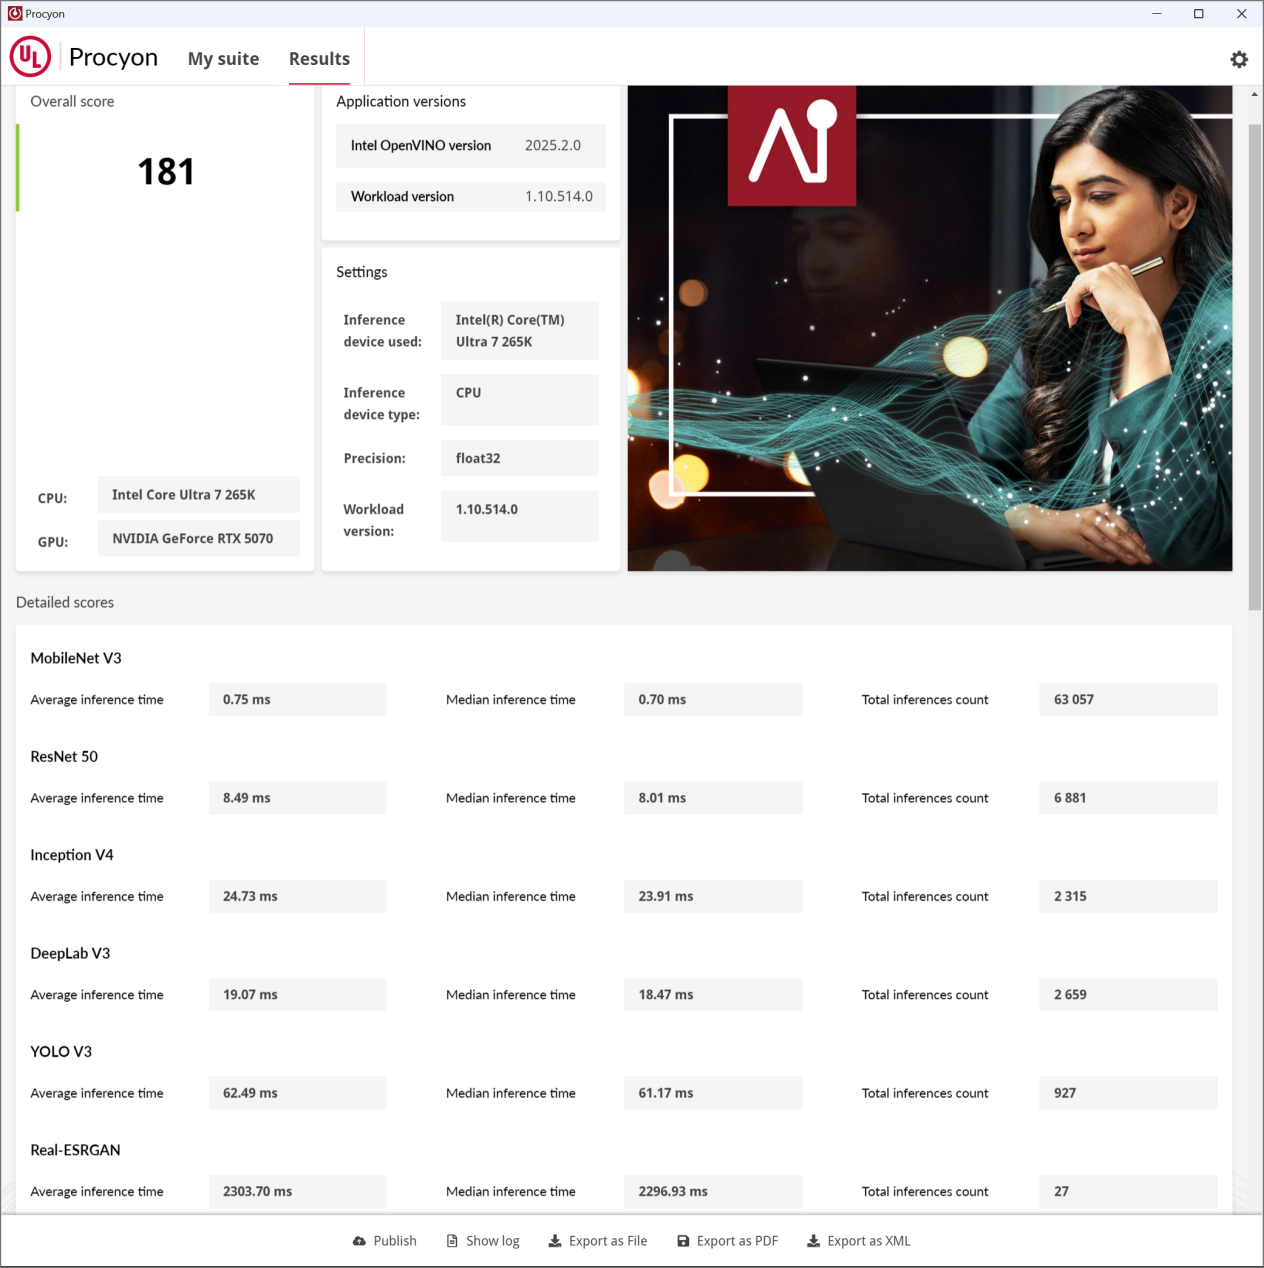The height and width of the screenshot is (1268, 1264).
Task: Click Settings workload version 1.10.514.0
Action: pos(520,516)
